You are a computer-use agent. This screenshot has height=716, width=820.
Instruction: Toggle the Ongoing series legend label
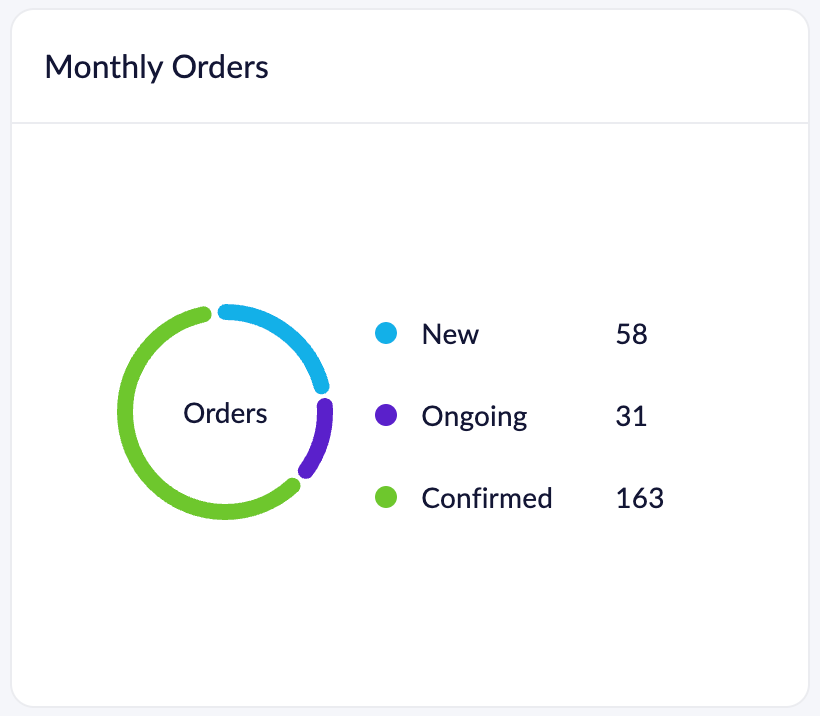(x=474, y=416)
